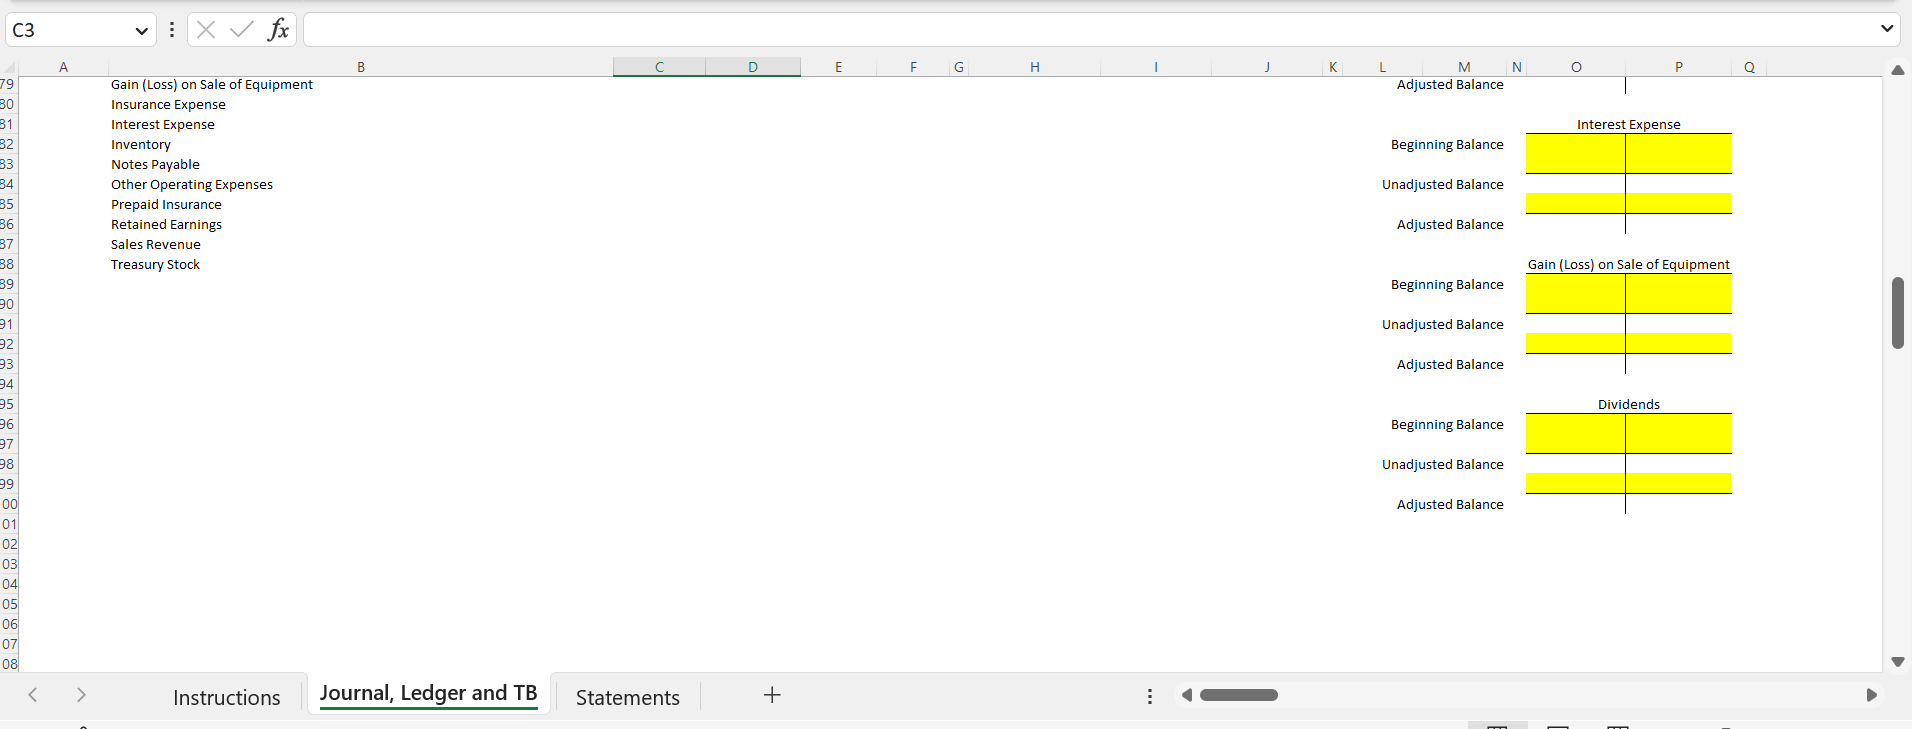1912x729 pixels.
Task: Select column J header
Action: click(1267, 67)
